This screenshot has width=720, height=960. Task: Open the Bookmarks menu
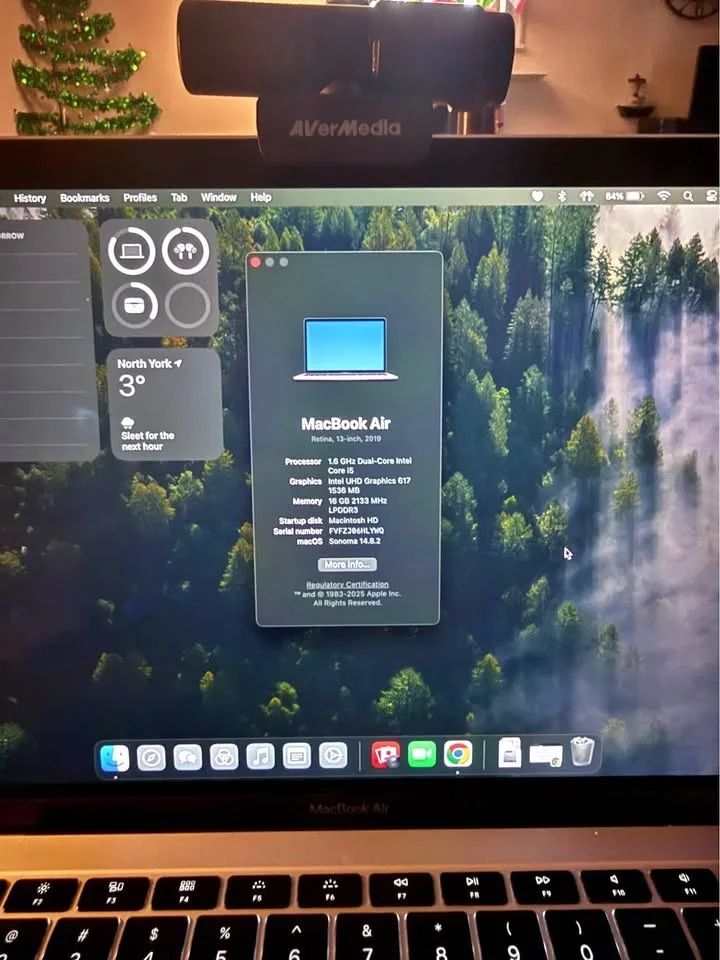click(84, 198)
